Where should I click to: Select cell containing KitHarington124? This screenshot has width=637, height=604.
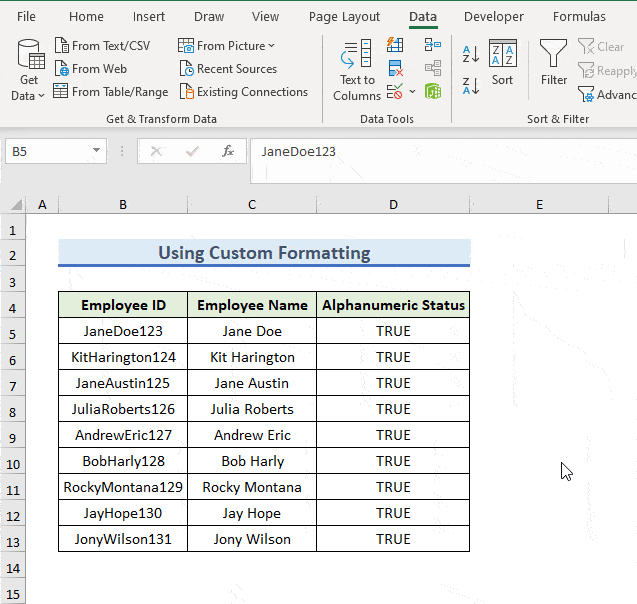(123, 357)
